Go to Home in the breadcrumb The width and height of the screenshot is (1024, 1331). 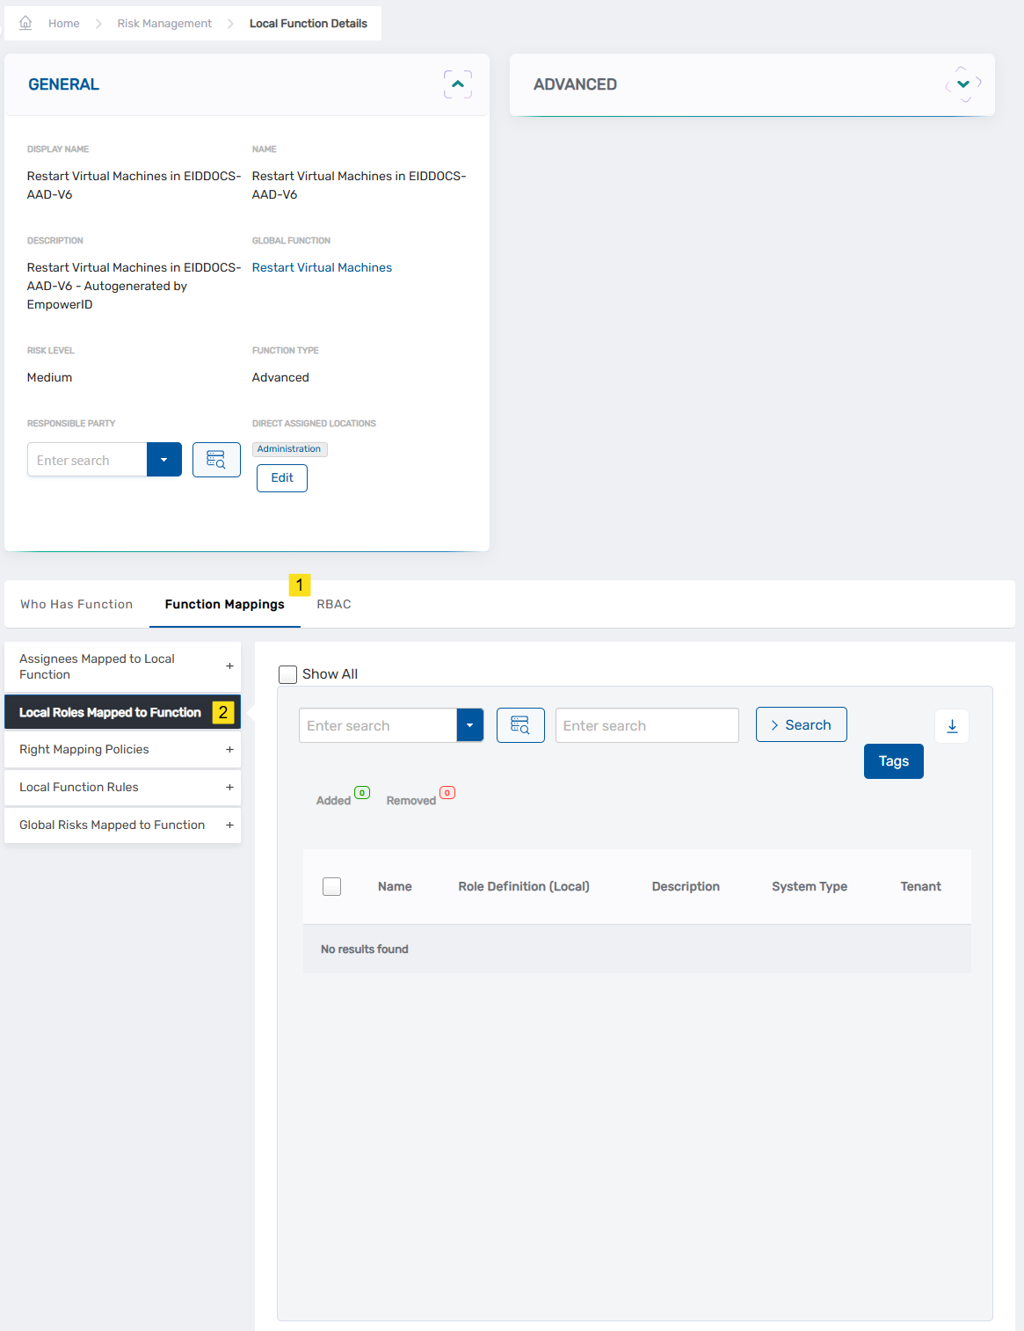point(64,23)
